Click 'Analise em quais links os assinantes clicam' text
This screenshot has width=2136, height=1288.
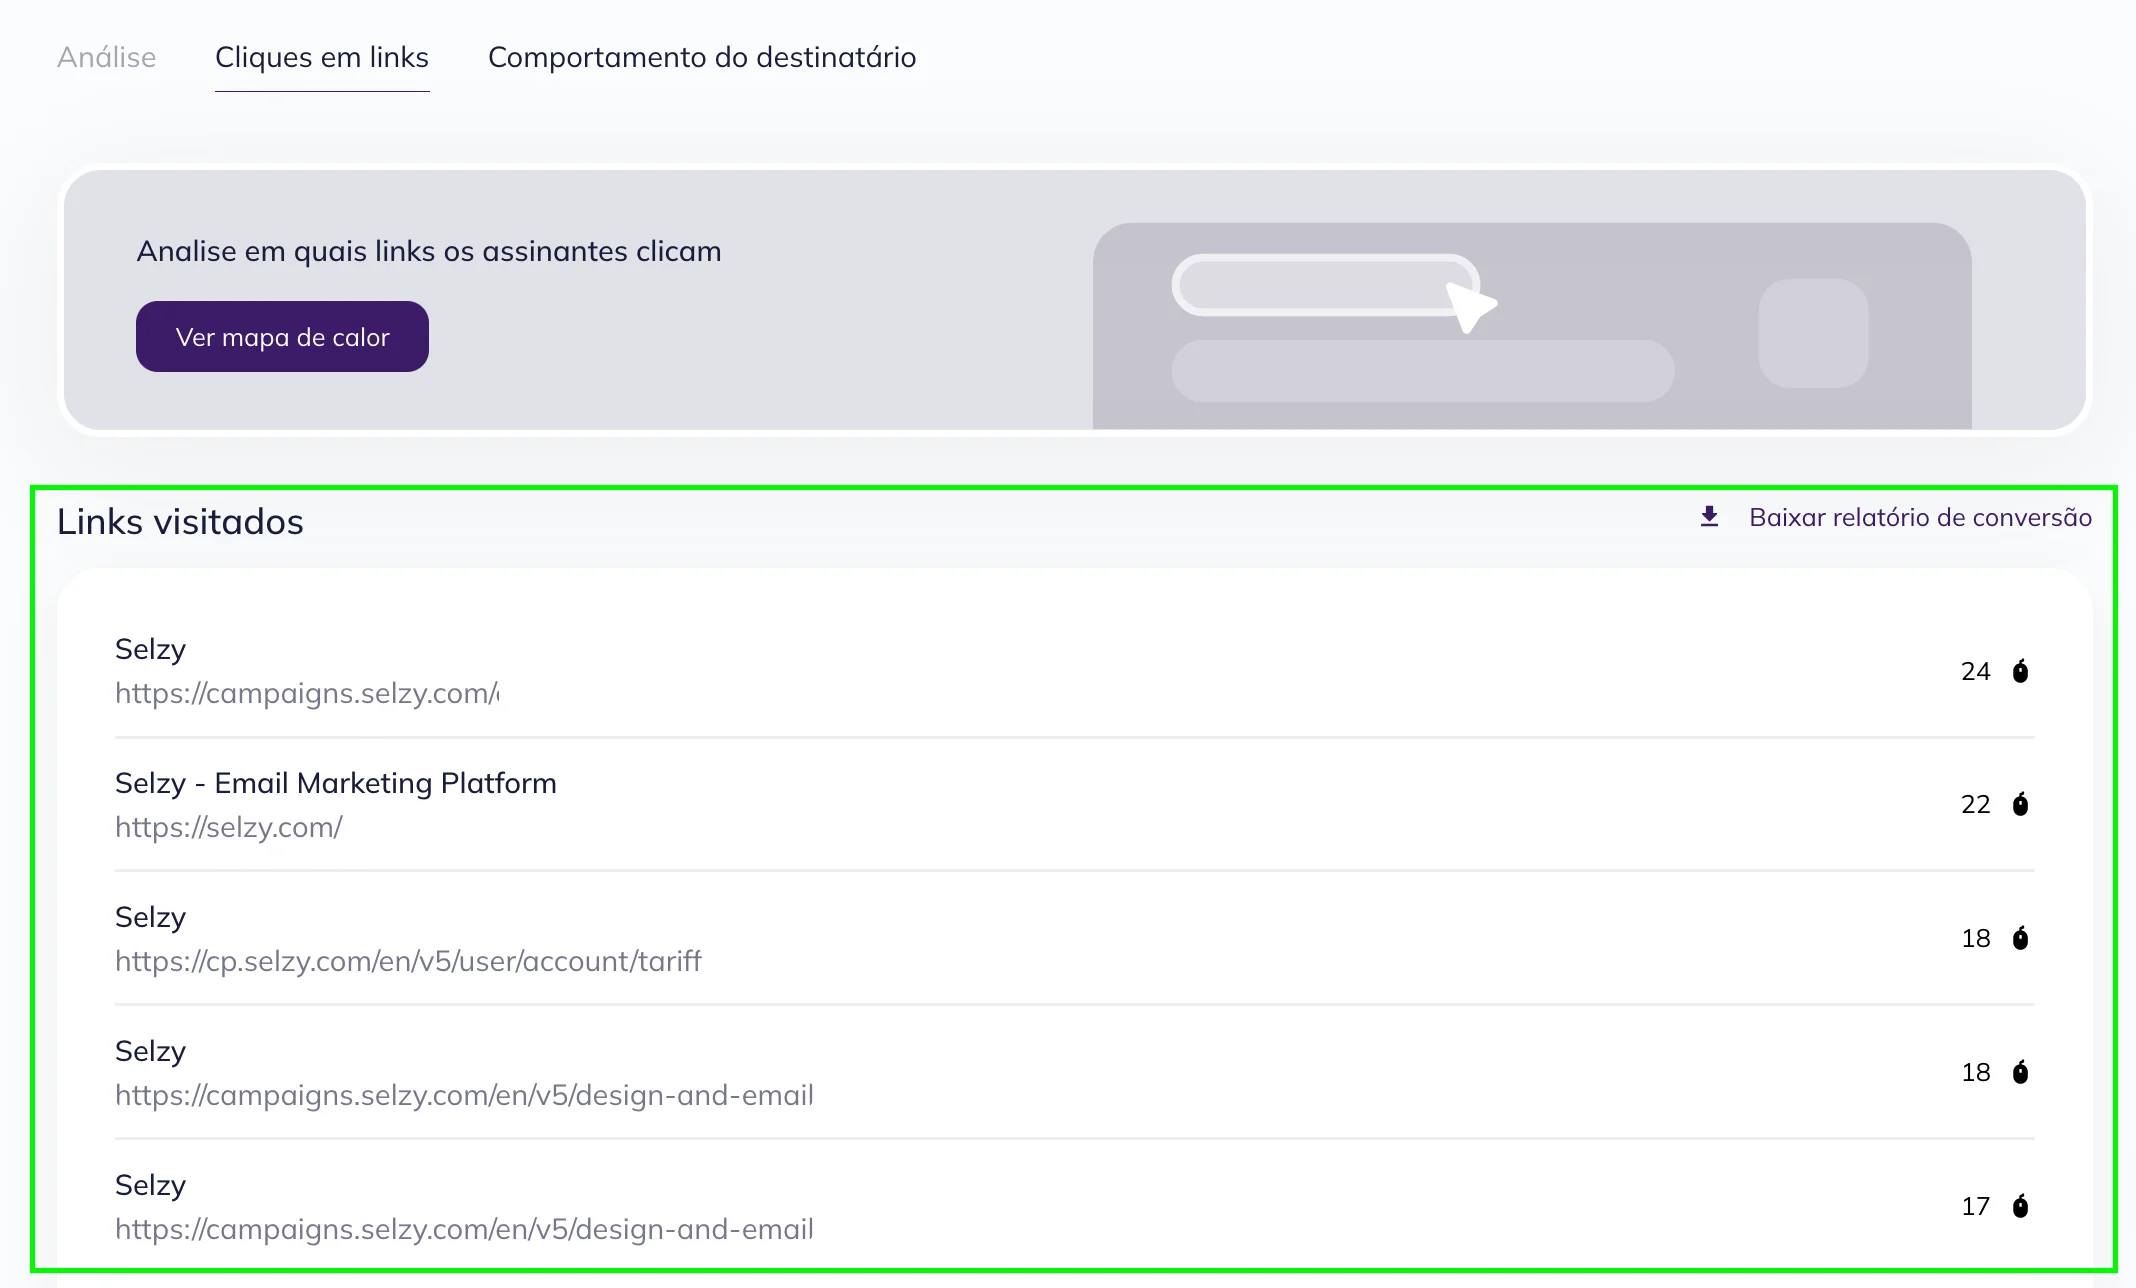tap(429, 251)
